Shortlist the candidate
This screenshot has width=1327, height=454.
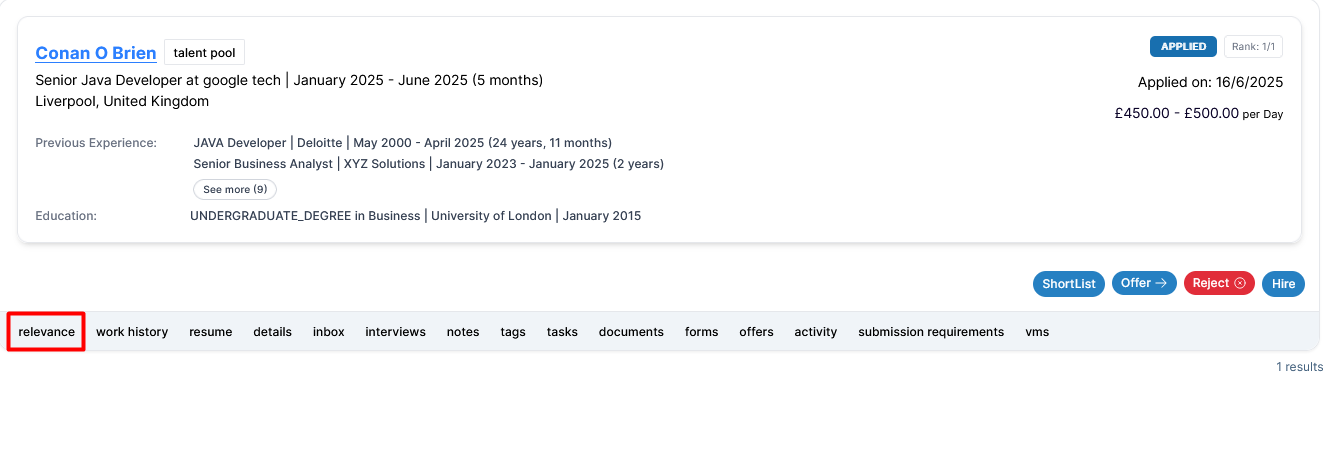[x=1069, y=284]
